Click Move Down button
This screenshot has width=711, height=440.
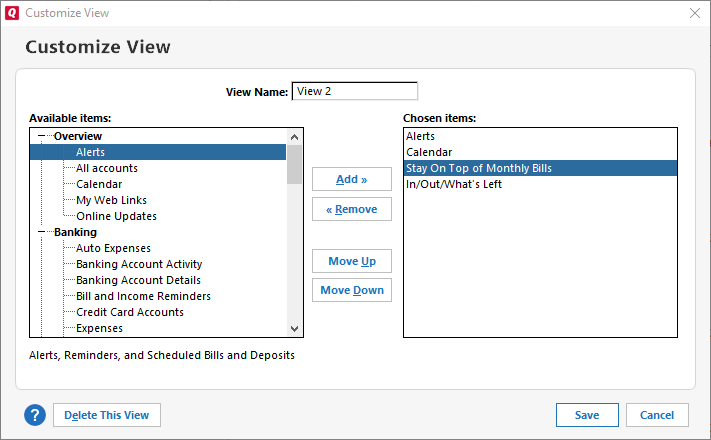tap(351, 290)
